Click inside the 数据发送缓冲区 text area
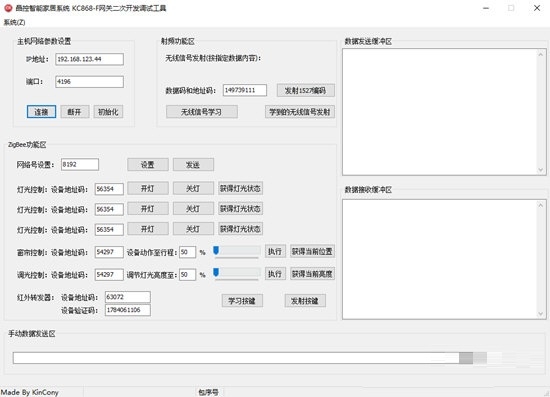Image resolution: width=550 pixels, height=397 pixels. [440, 112]
